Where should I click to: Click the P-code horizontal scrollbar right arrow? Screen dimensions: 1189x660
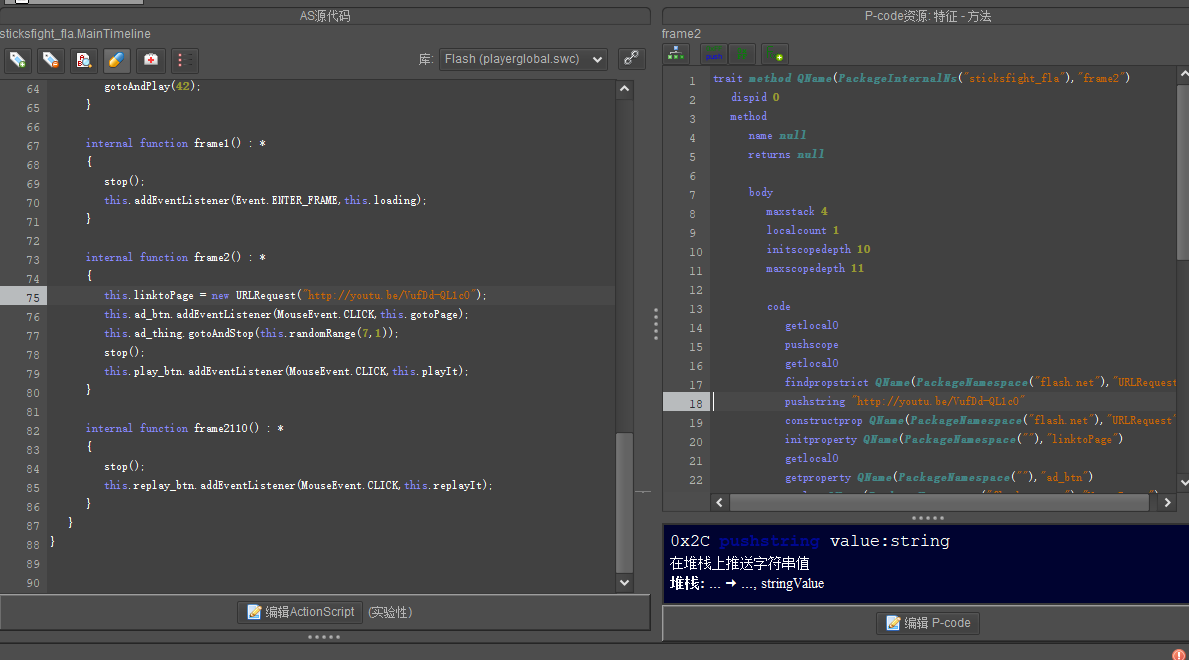tap(1165, 502)
